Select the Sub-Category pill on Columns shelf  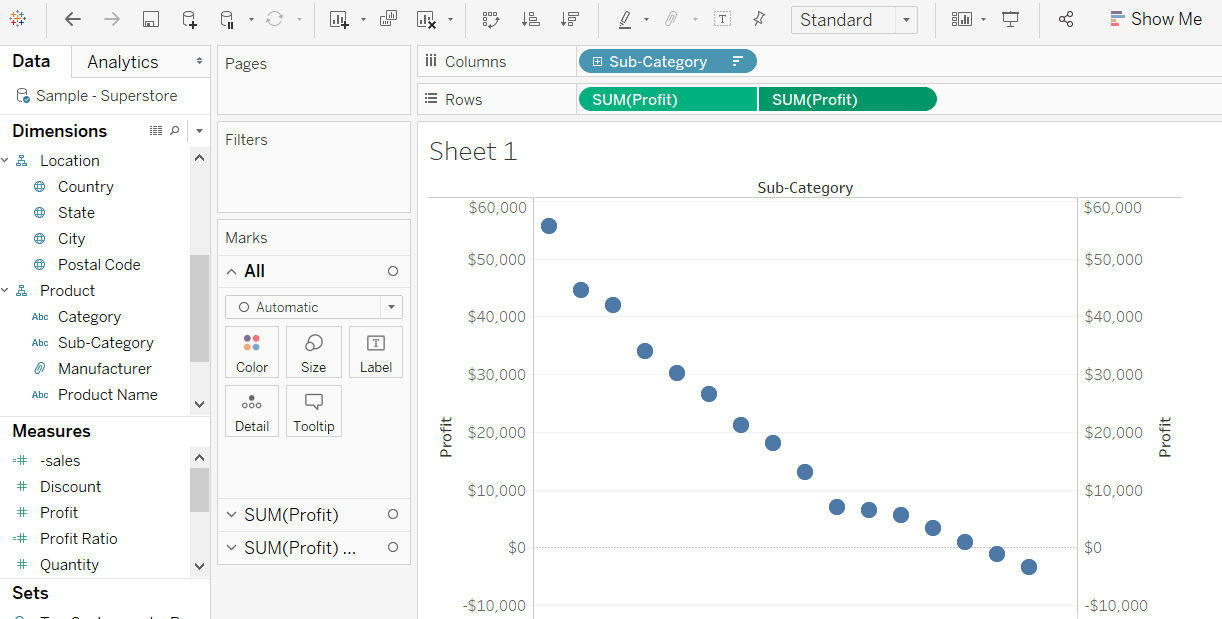click(x=667, y=62)
